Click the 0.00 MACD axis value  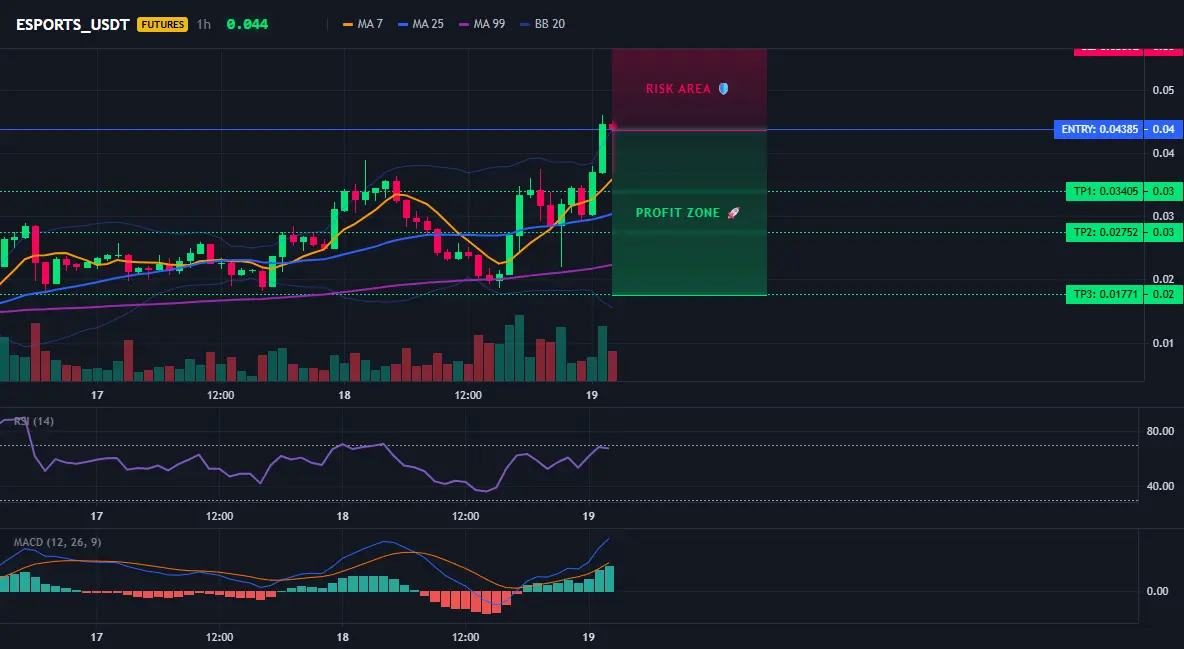[x=1158, y=591]
